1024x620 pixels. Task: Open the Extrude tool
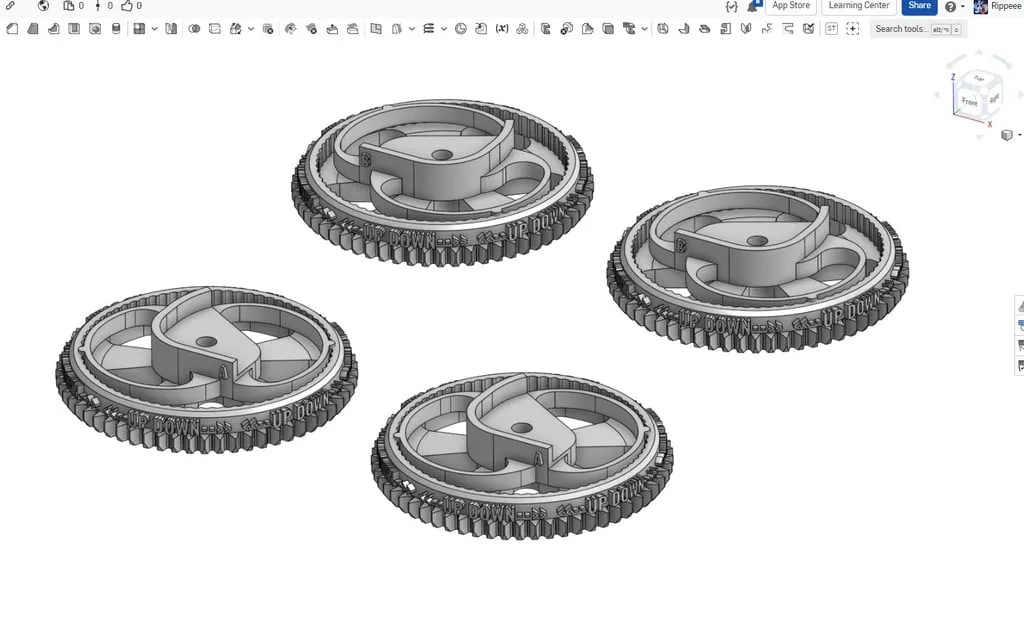[x=33, y=28]
